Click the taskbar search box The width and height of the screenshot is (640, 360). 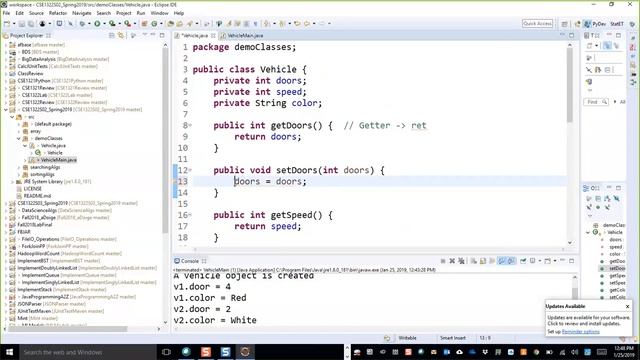pos(88,352)
